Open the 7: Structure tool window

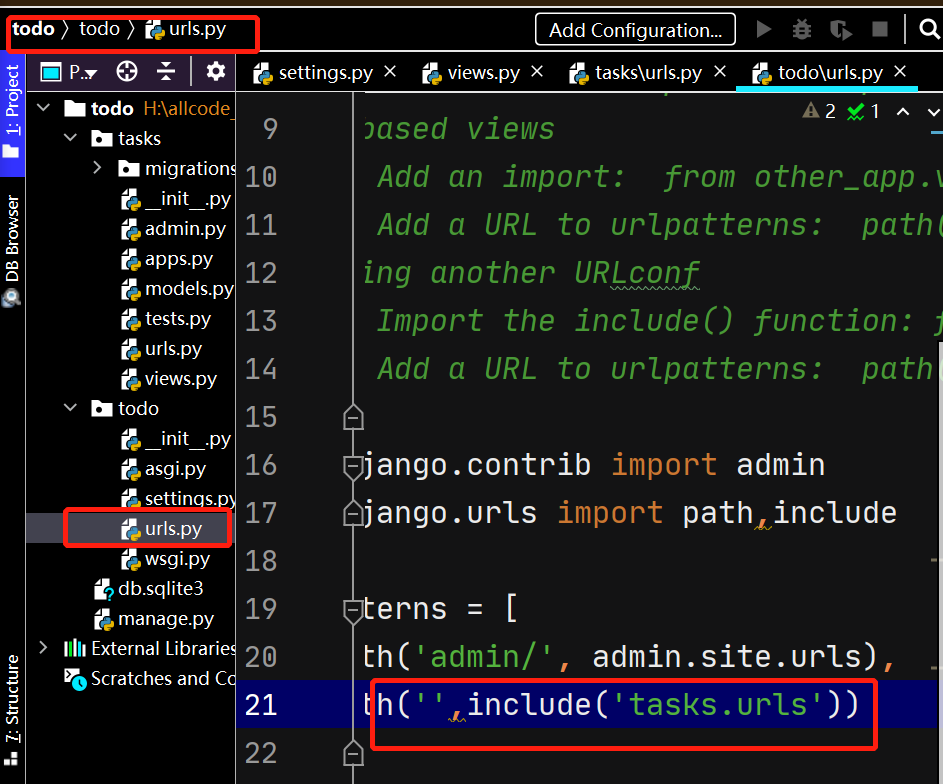click(x=12, y=709)
